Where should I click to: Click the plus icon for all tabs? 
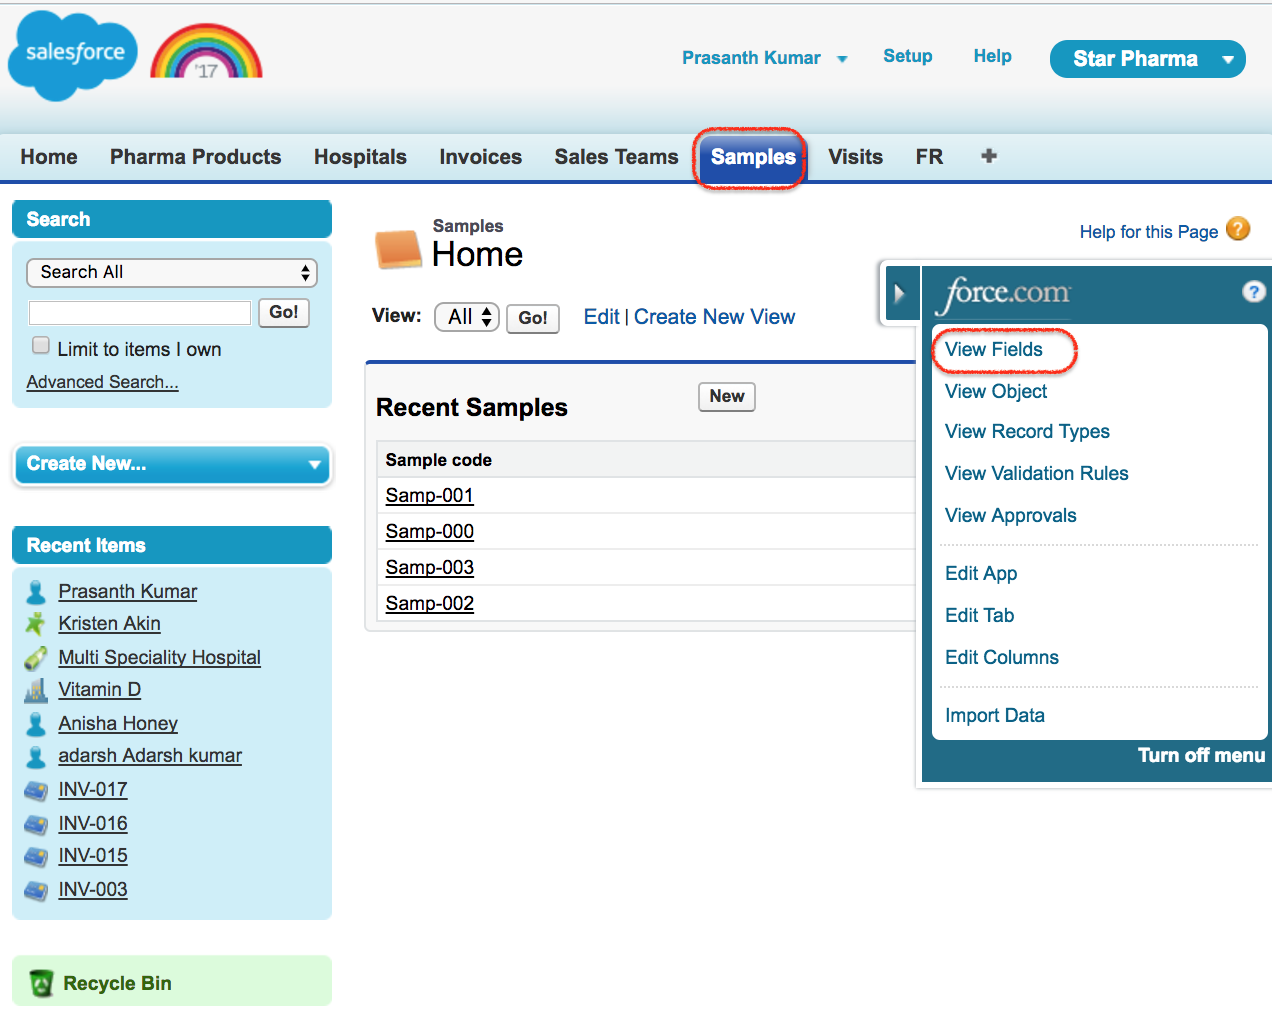pos(989,156)
